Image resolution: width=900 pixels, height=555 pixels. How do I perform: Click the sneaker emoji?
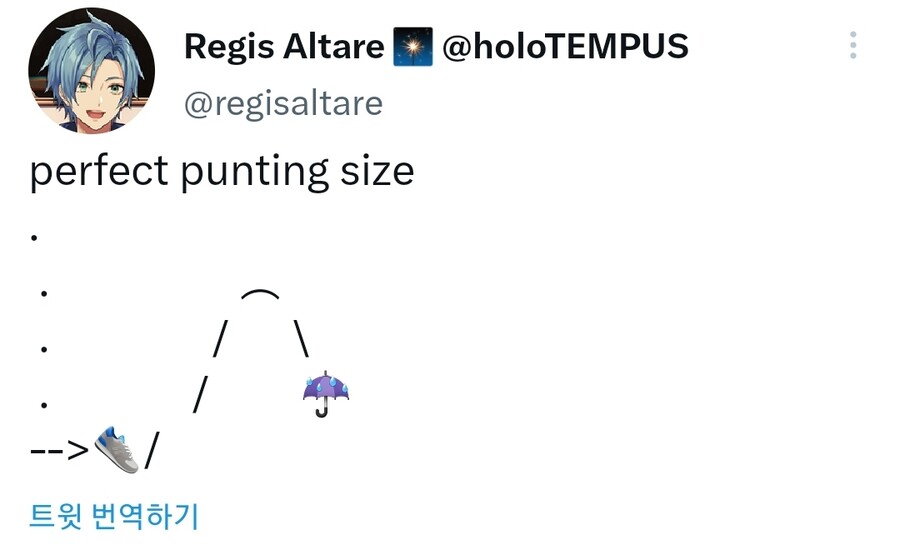point(116,449)
